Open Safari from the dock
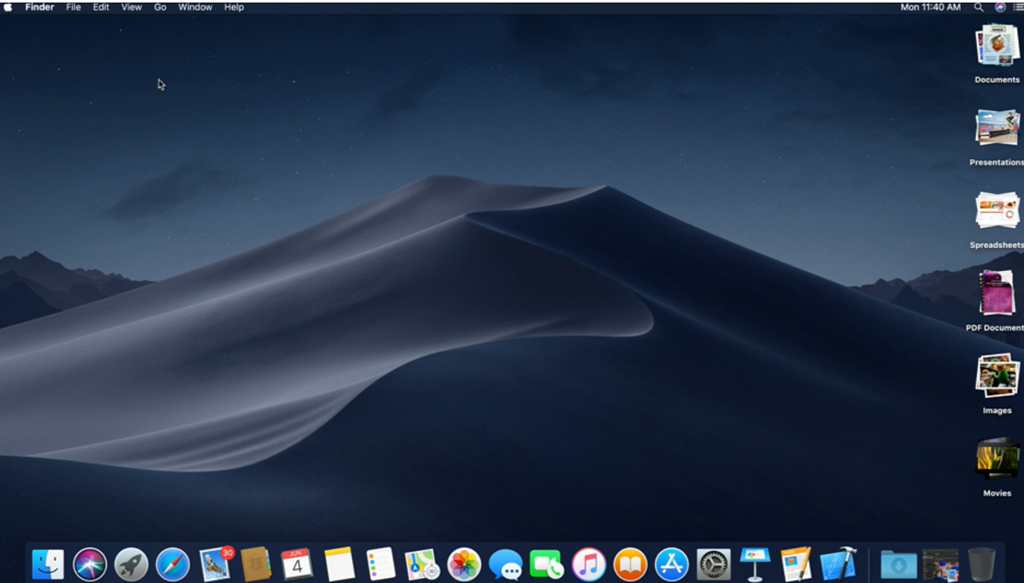The height and width of the screenshot is (583, 1024). 173,564
